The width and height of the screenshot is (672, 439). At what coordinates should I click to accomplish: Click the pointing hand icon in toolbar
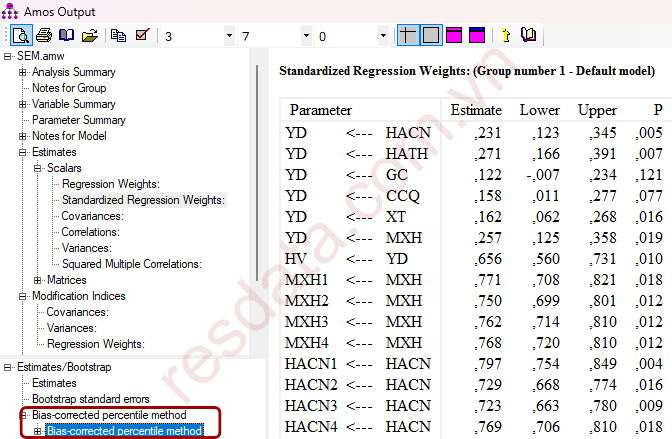(x=505, y=36)
